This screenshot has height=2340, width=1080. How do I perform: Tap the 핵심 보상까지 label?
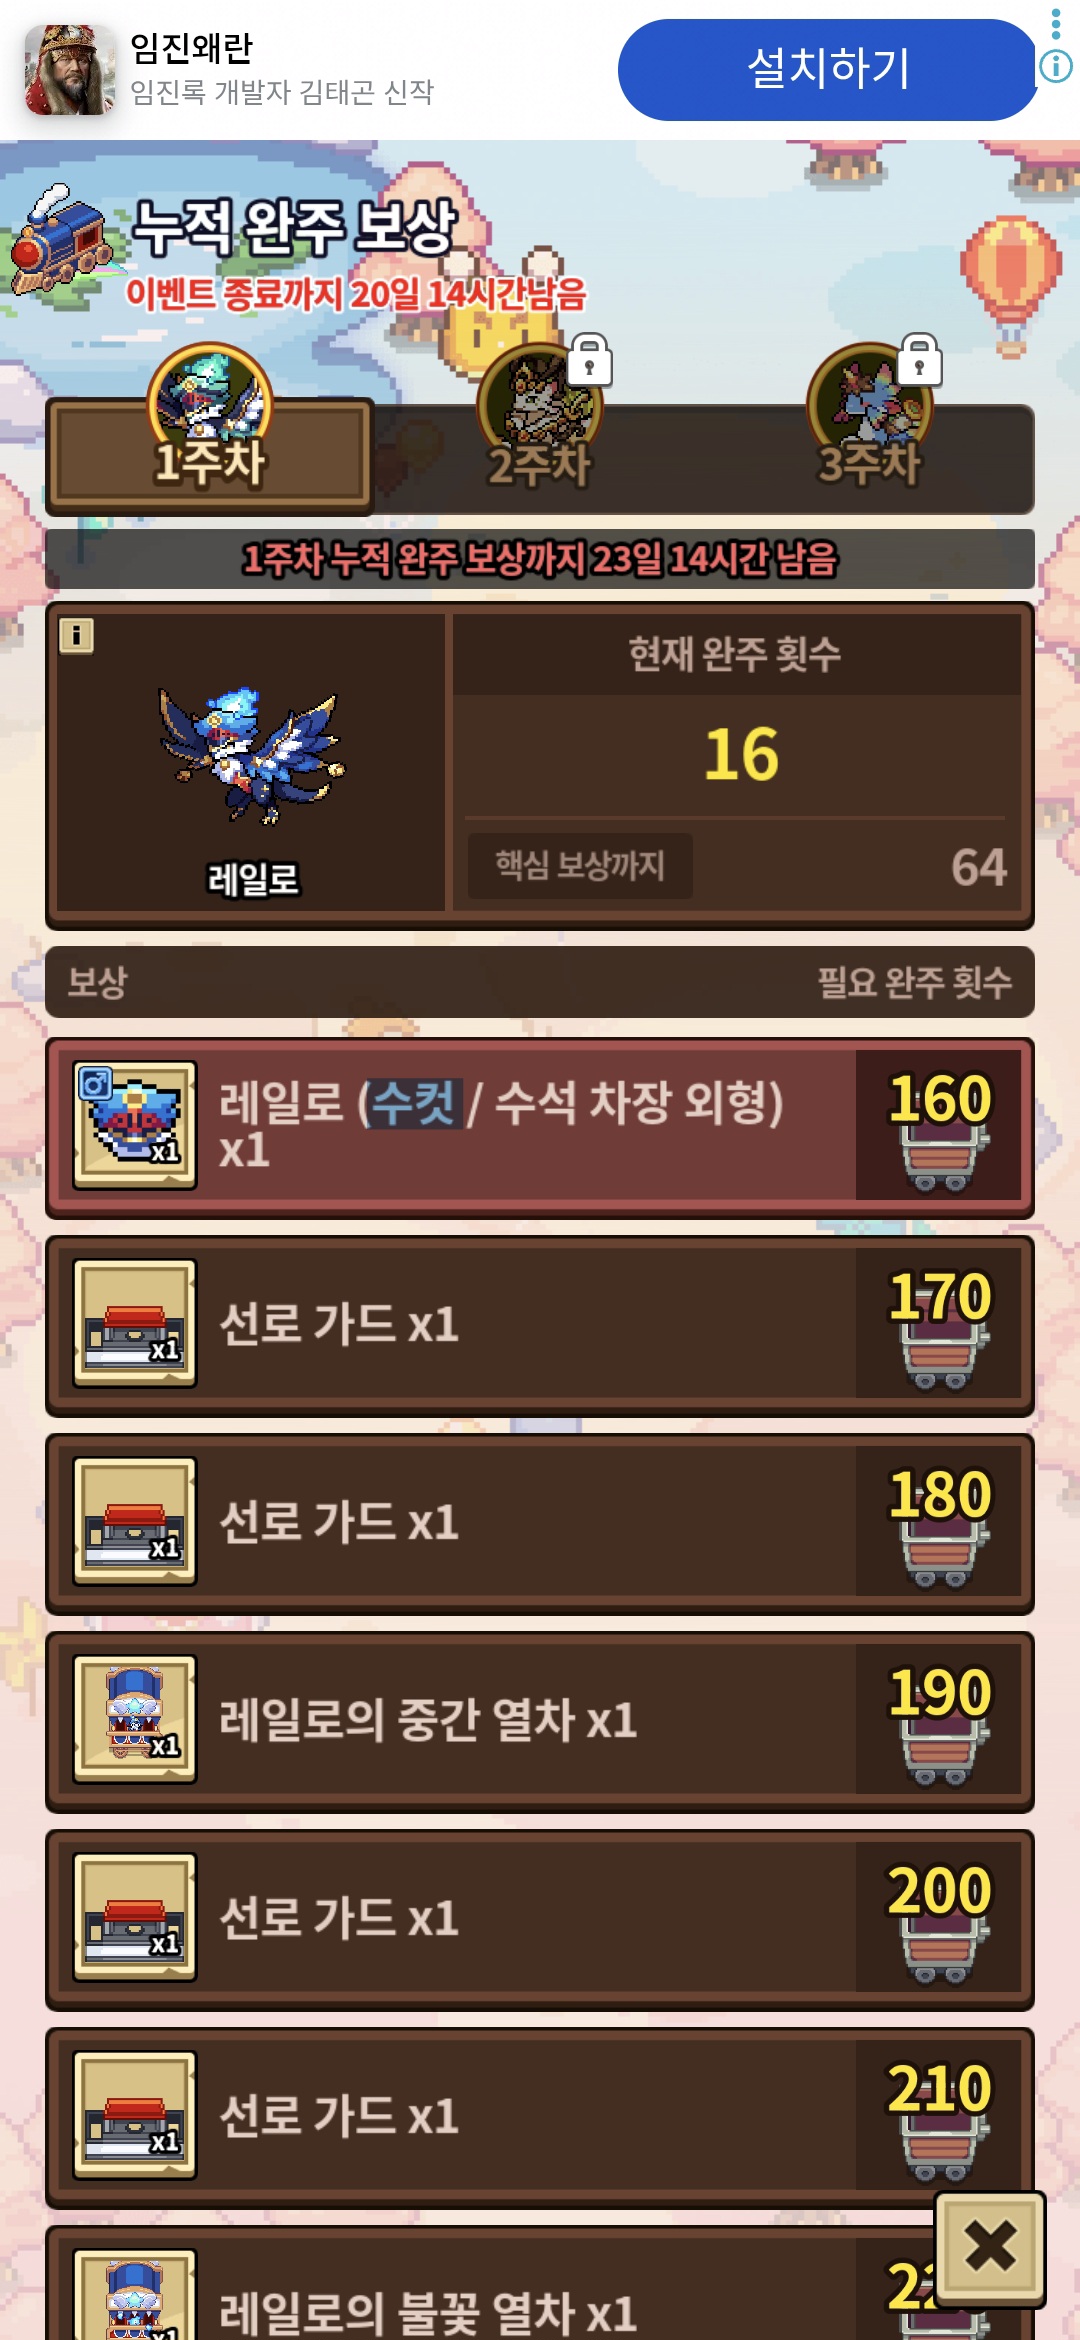(x=580, y=865)
